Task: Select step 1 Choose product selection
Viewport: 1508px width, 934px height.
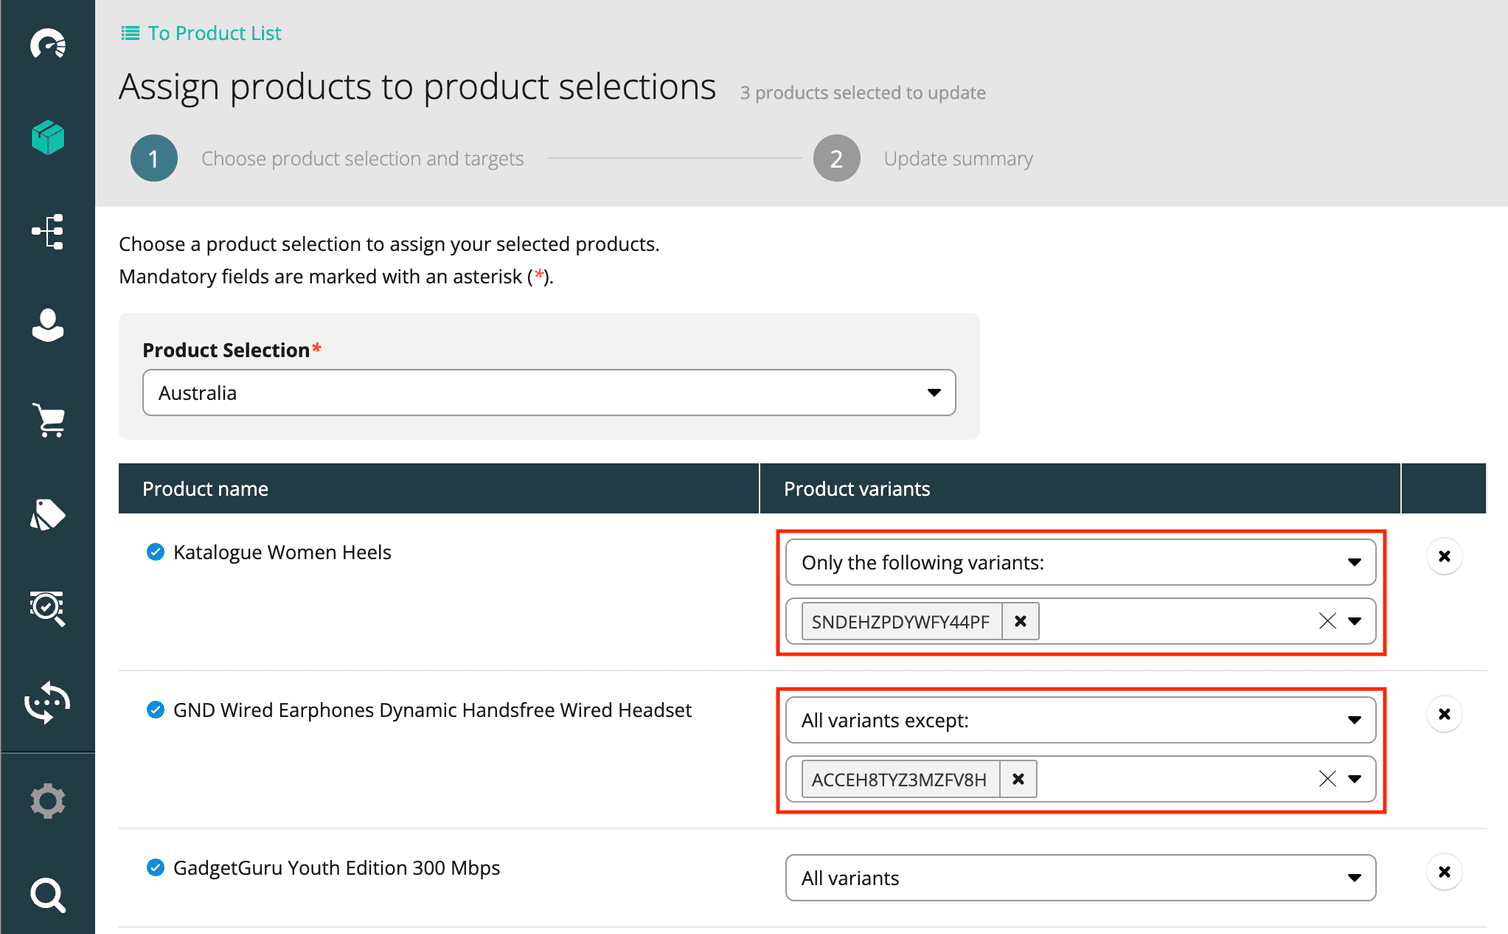Action: click(154, 158)
